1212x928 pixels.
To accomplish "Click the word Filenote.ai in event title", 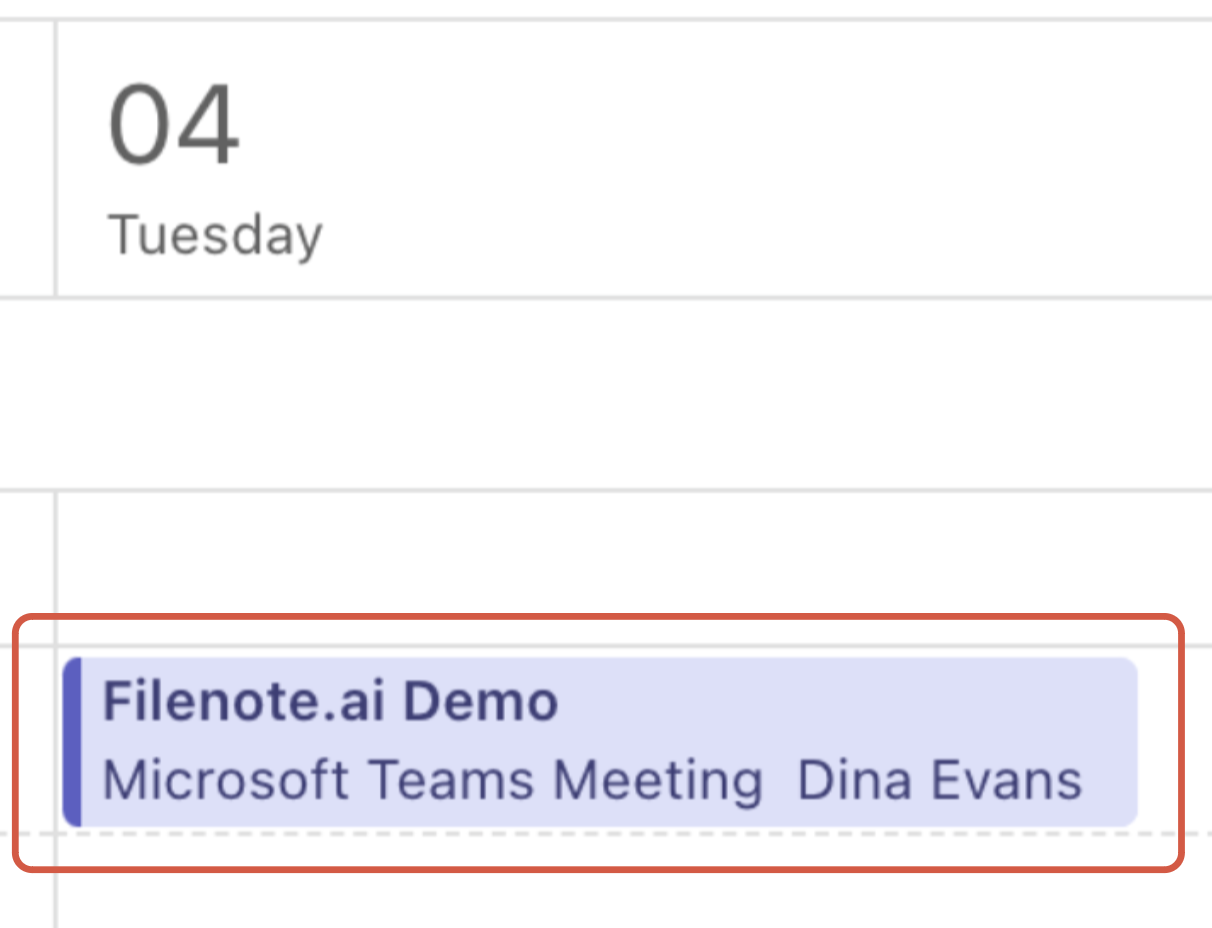I will (246, 702).
